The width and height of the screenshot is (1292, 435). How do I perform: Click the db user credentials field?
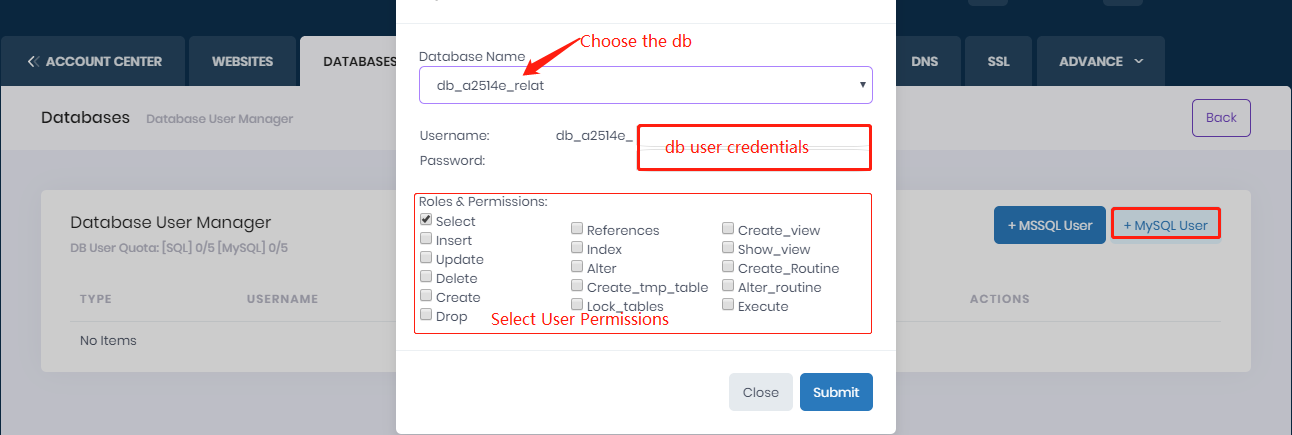754,148
